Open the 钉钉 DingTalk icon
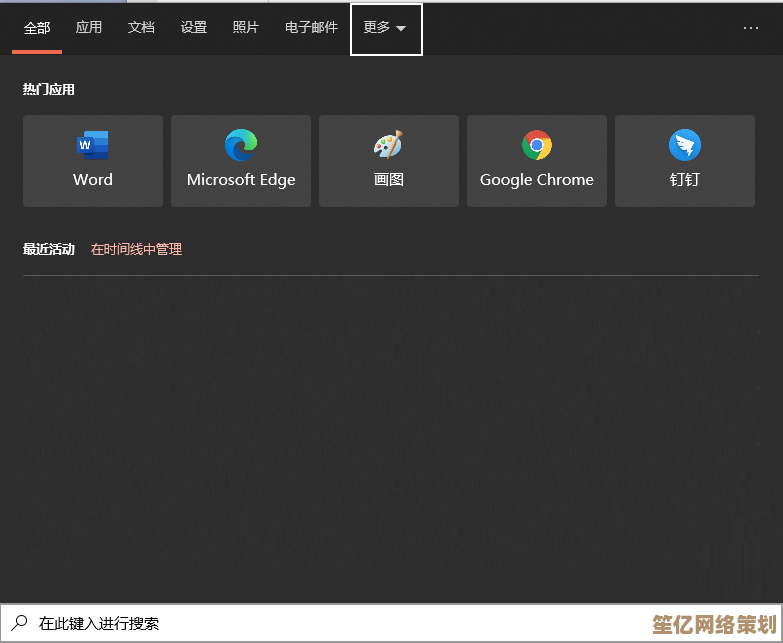 [685, 146]
